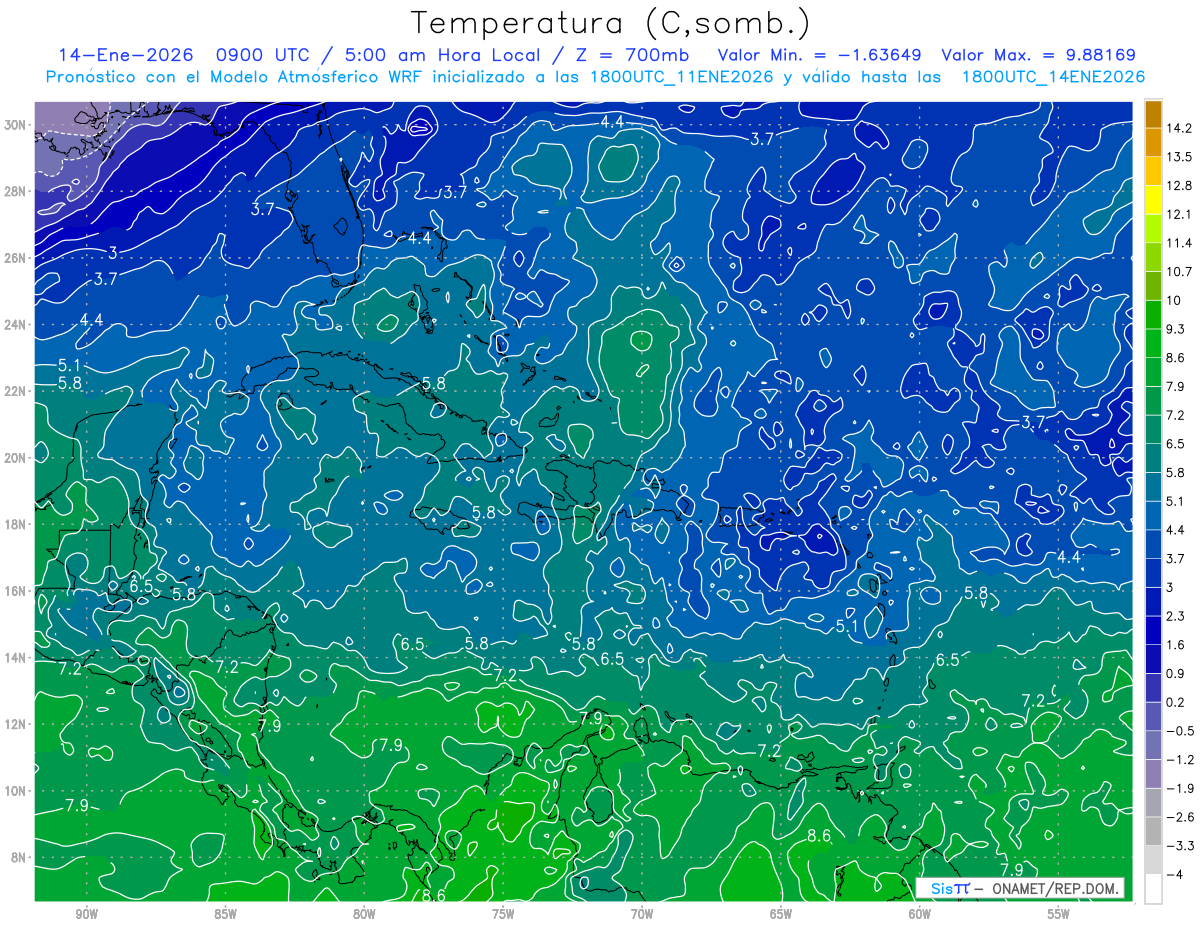Click the -2.6 label on the color scale
The width and height of the screenshot is (1200, 927).
[x=1181, y=817]
